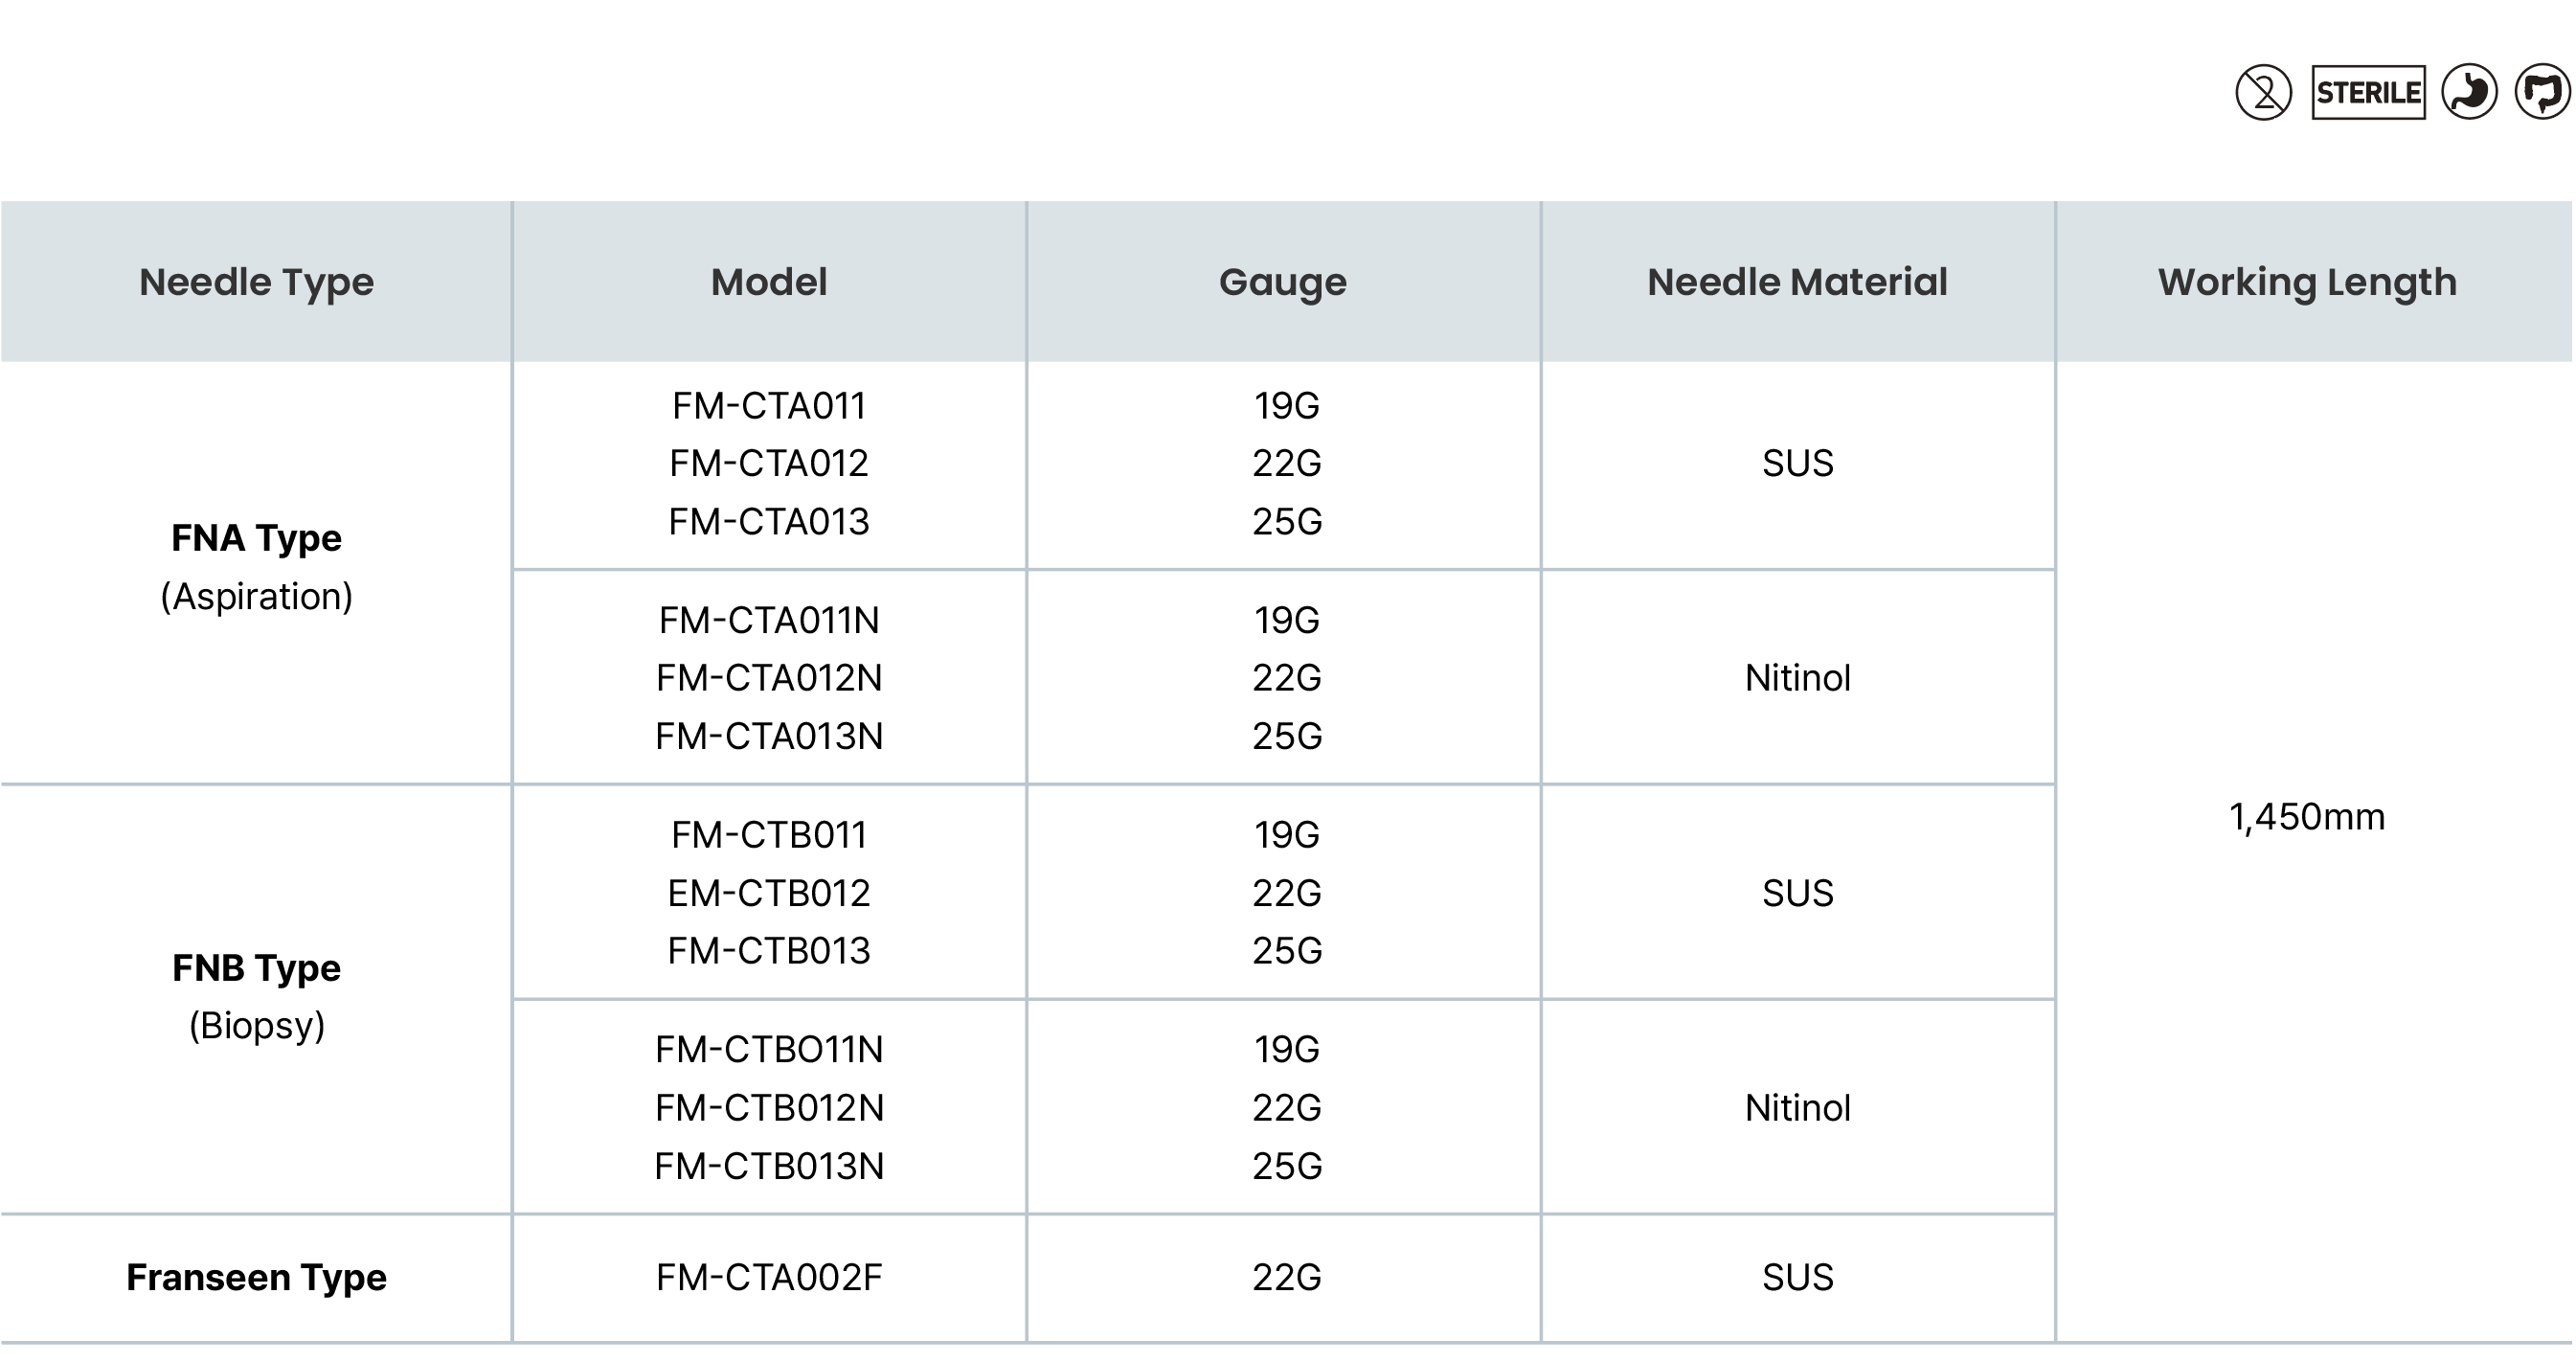Viewport: 2576px width, 1362px height.
Task: Click model FM-CTB013N entry
Action: point(769,1167)
